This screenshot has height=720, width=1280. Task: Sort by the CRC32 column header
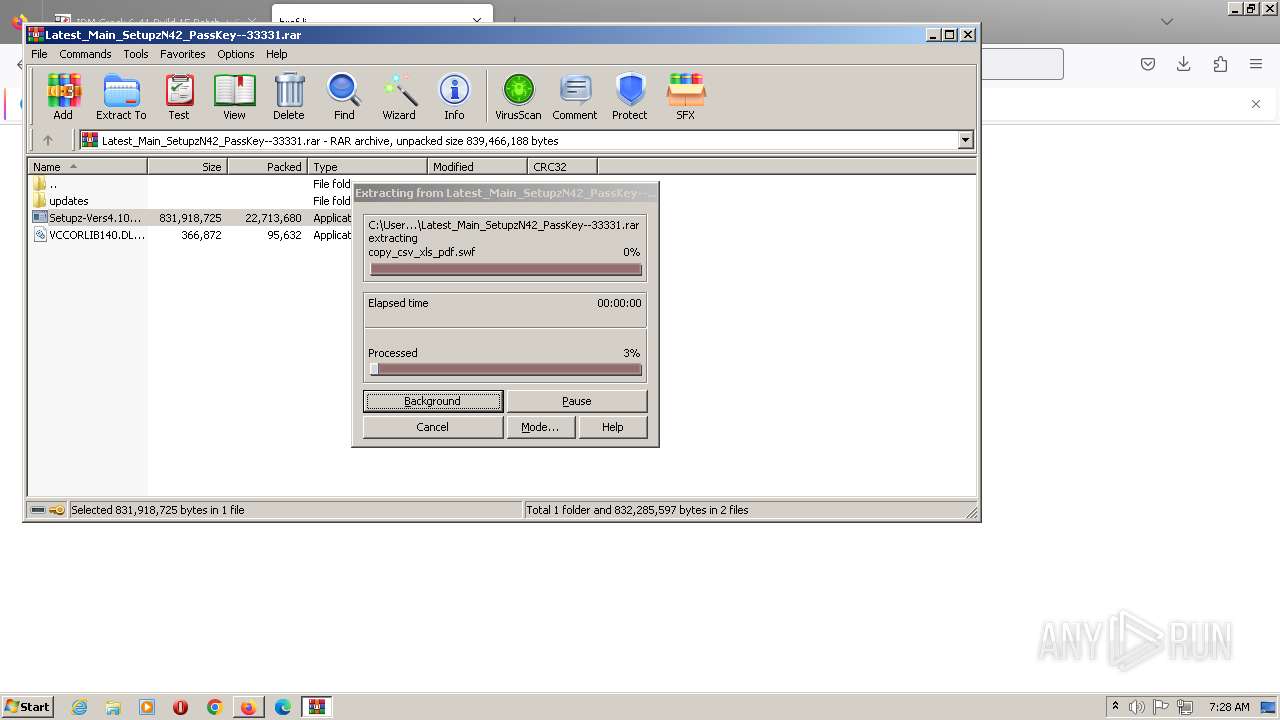[x=562, y=167]
